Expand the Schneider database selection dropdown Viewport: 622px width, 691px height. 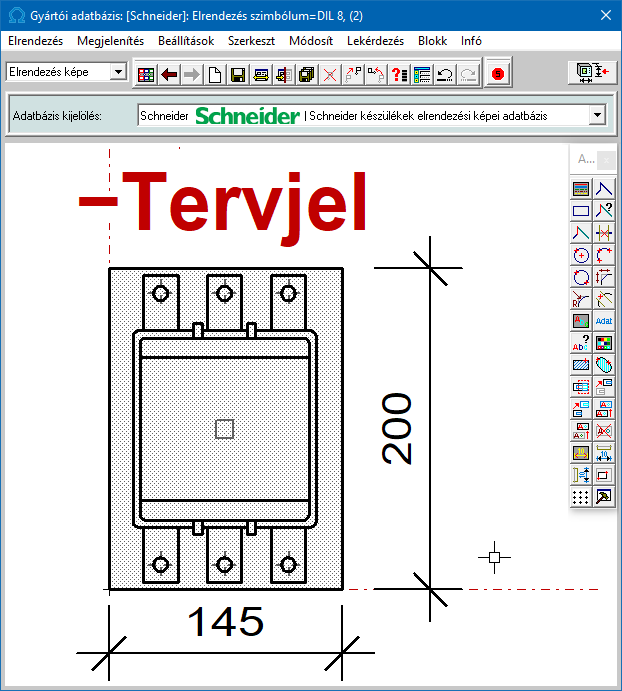click(x=597, y=115)
